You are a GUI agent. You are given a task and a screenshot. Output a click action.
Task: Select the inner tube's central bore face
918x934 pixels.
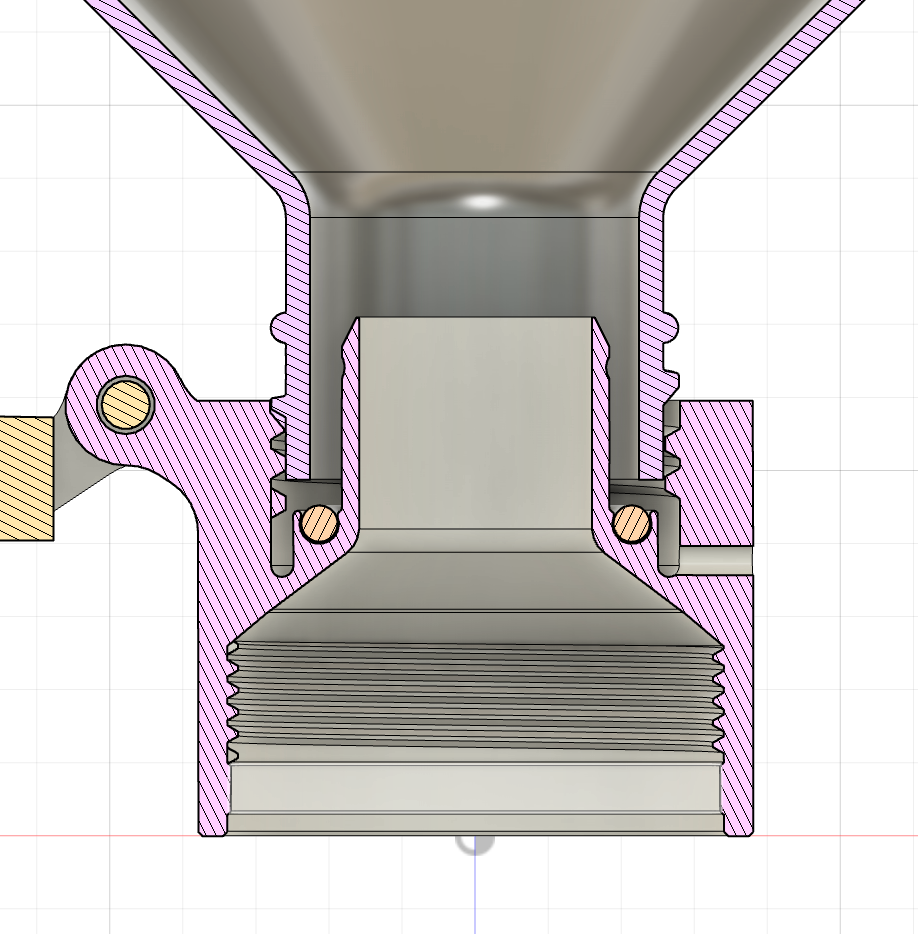click(475, 420)
